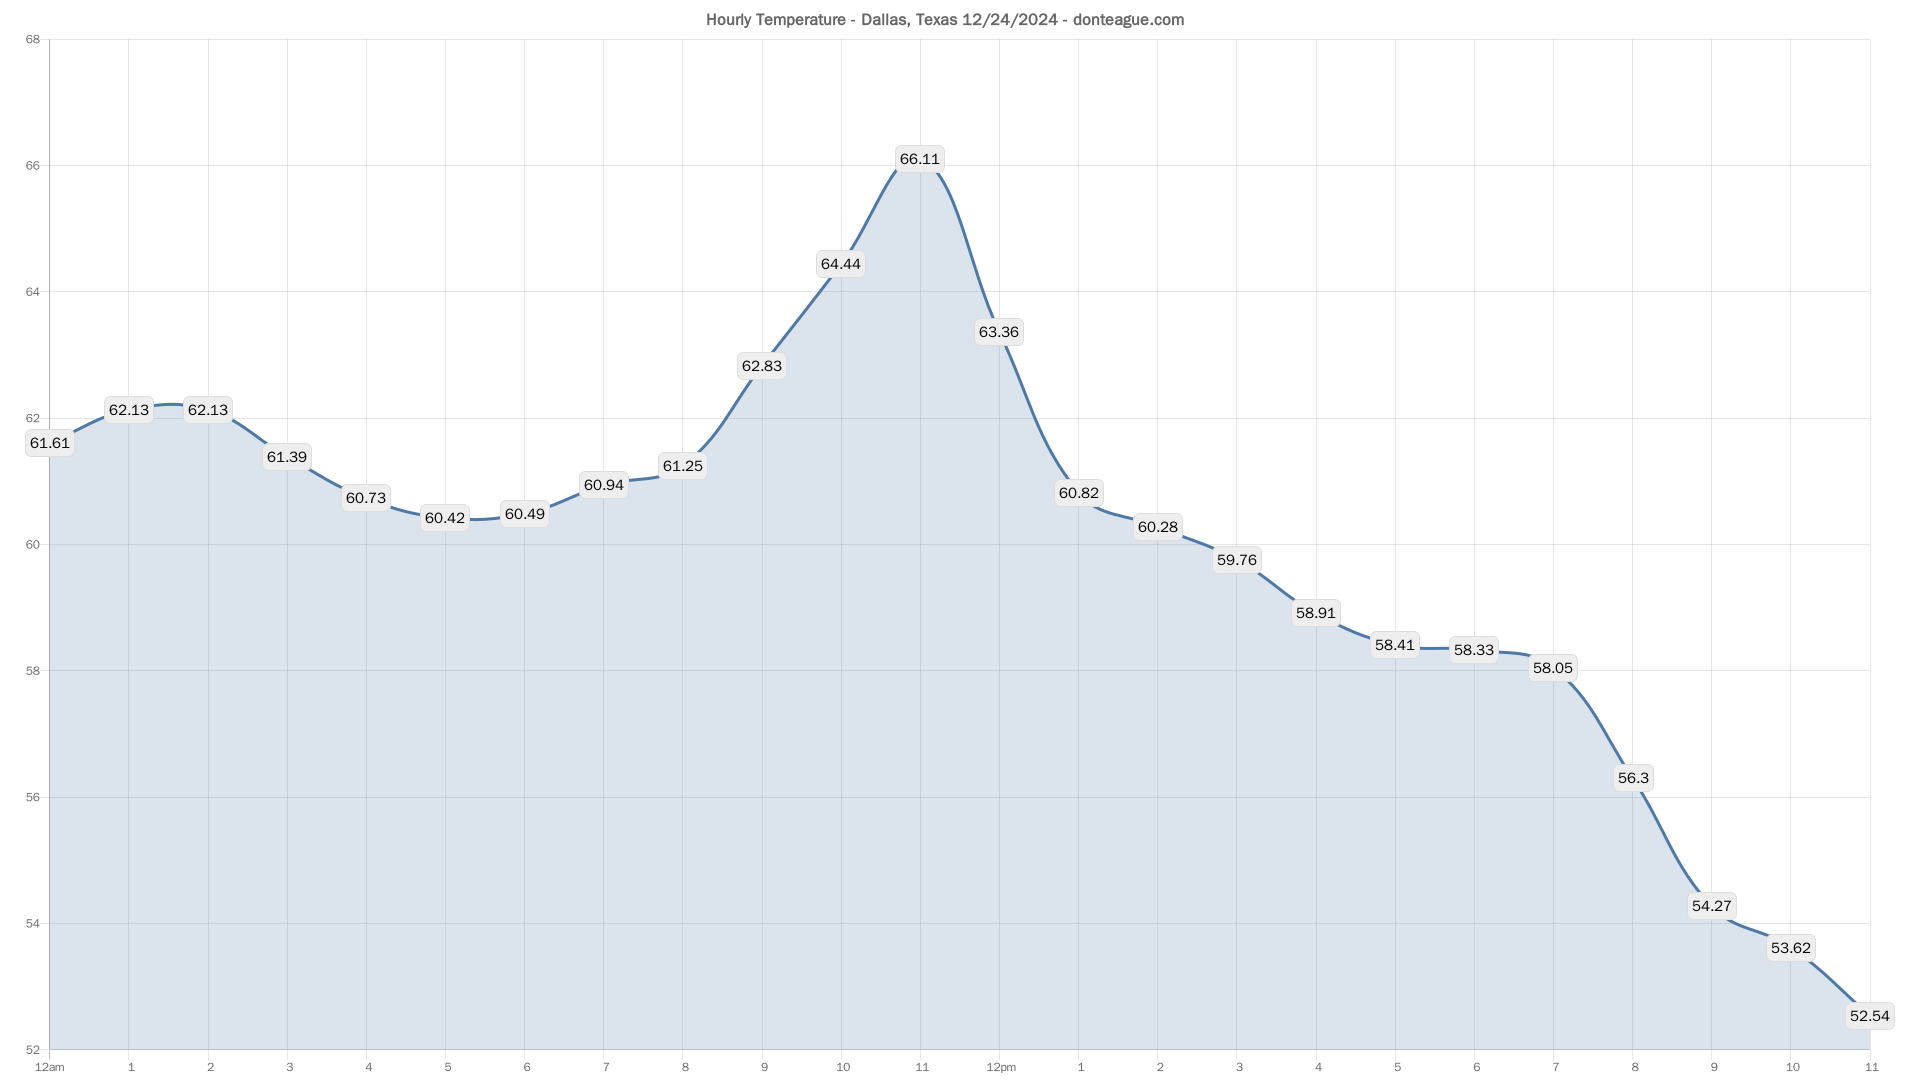Click the 58.33 temperature label
This screenshot has width=1920, height=1080.
click(x=1474, y=650)
